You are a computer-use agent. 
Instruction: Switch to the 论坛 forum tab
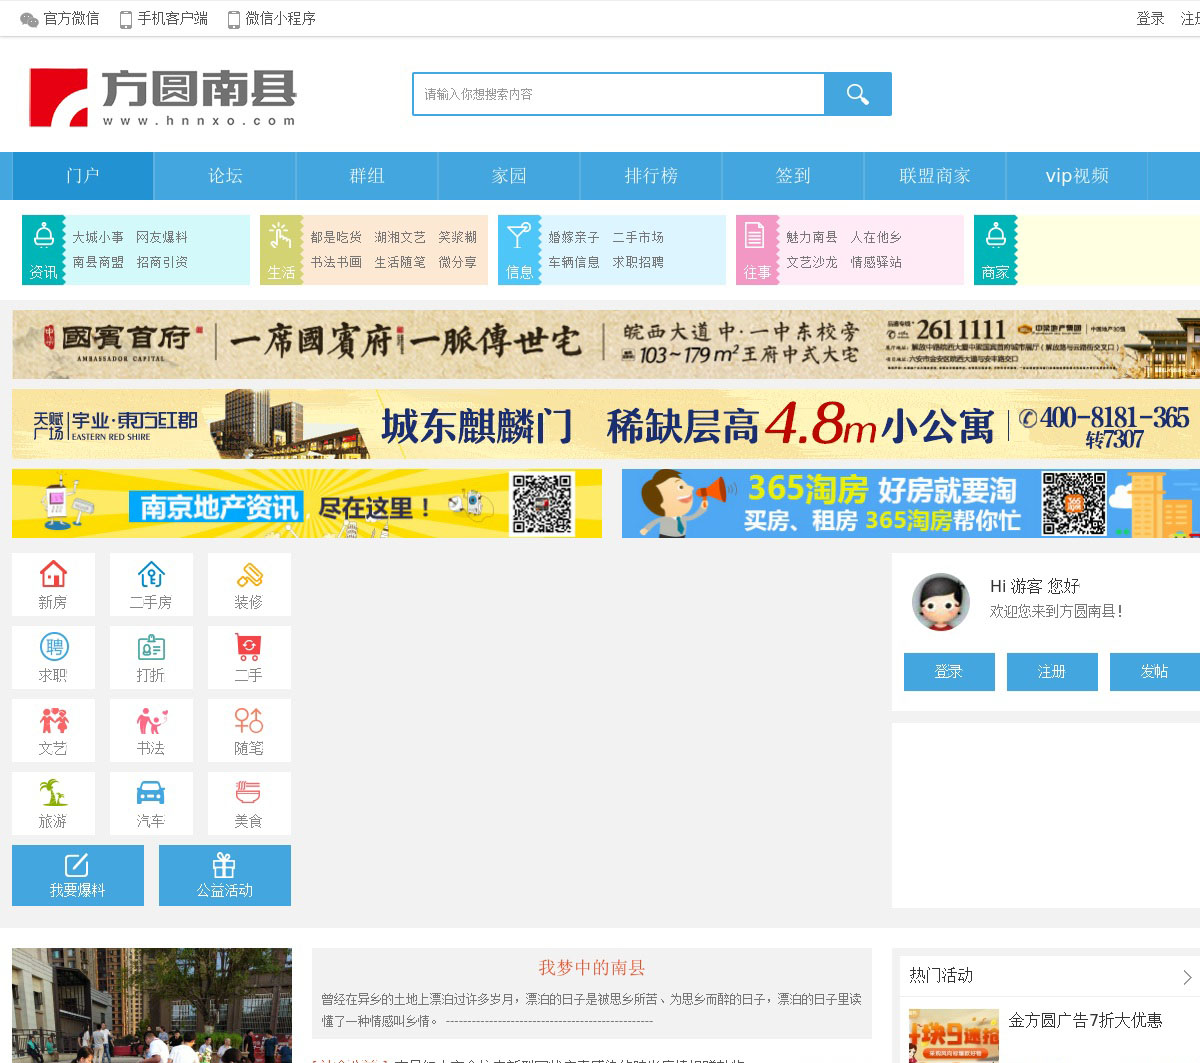click(225, 176)
